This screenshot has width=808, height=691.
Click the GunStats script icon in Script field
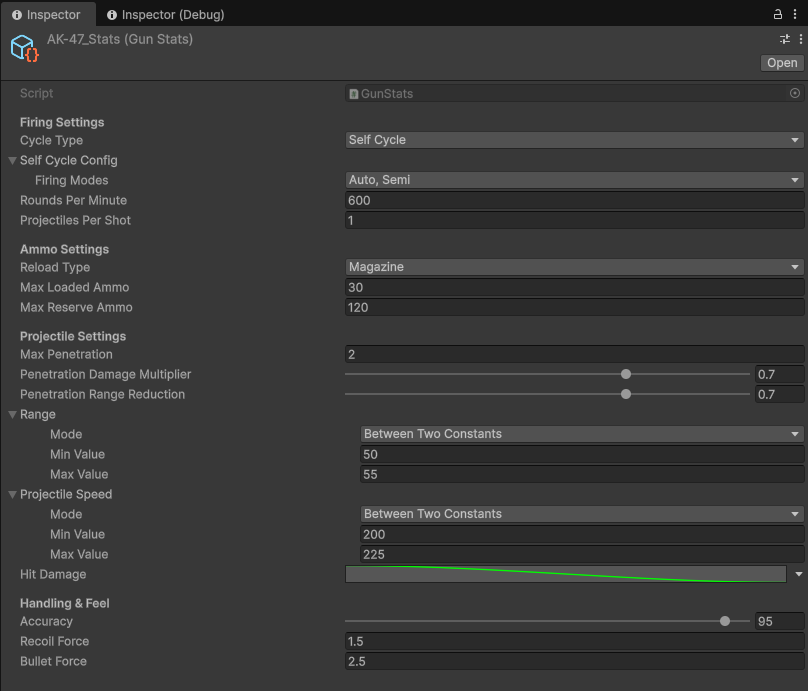click(353, 93)
